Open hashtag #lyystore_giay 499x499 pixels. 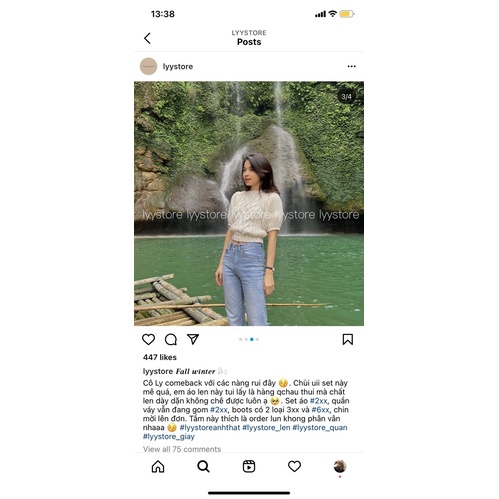click(x=169, y=436)
